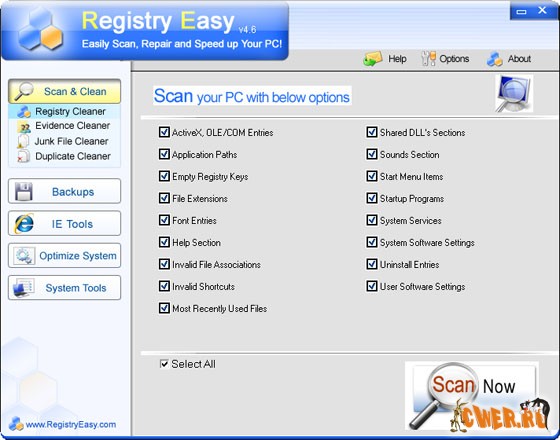Uncheck Startup Programs option
This screenshot has width=560, height=440.
(372, 198)
